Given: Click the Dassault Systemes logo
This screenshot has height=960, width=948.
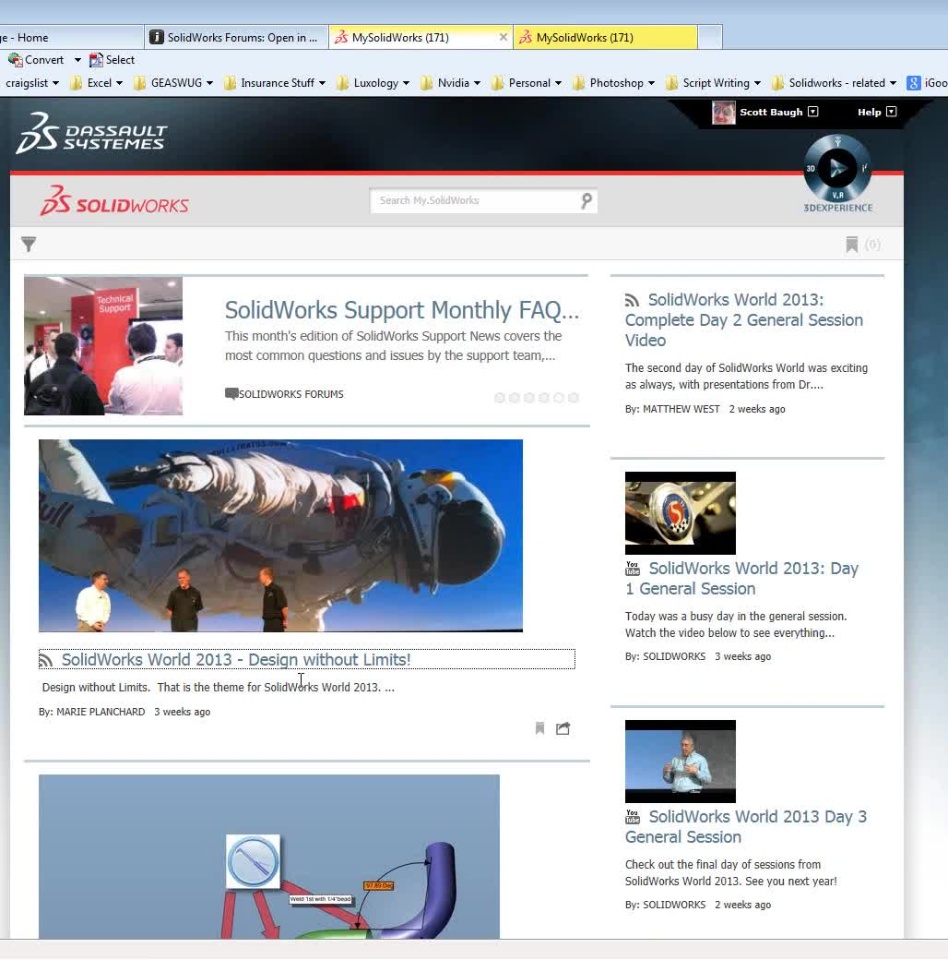Looking at the screenshot, I should (92, 133).
